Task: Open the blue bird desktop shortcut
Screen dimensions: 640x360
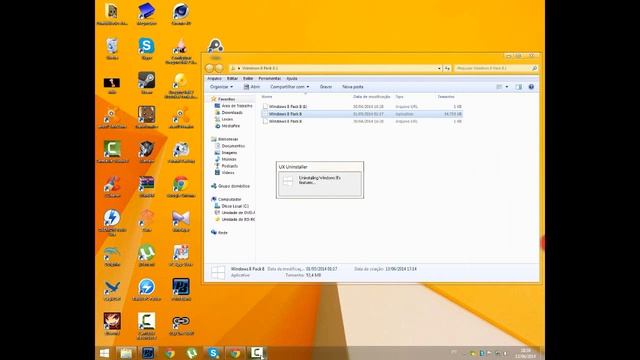Action: click(x=112, y=289)
